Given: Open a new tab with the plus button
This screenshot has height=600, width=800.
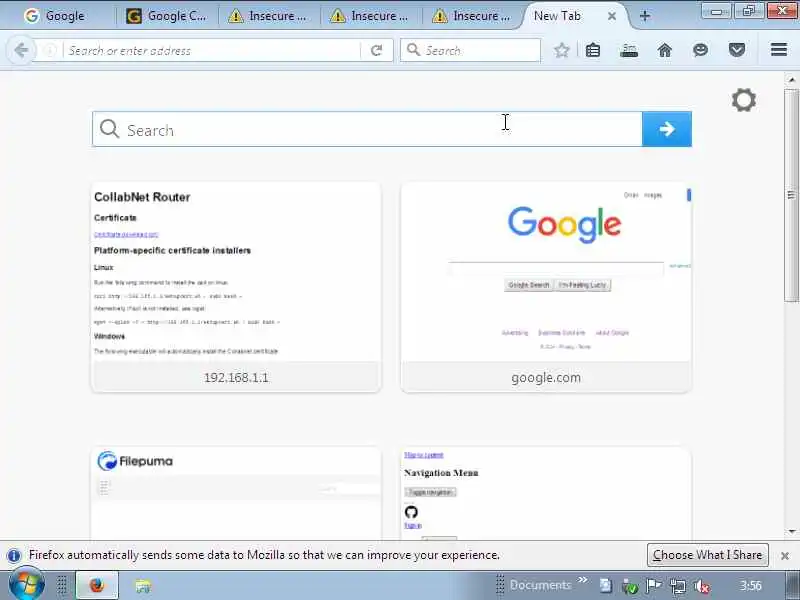Looking at the screenshot, I should (x=644, y=16).
